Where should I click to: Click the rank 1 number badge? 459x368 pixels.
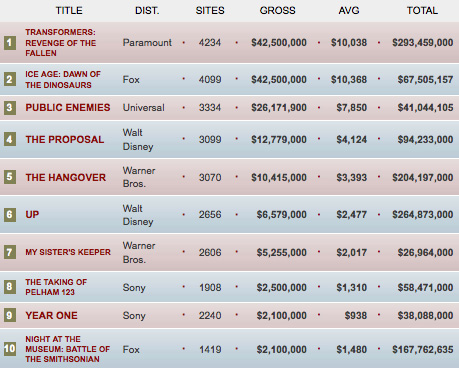[10, 43]
